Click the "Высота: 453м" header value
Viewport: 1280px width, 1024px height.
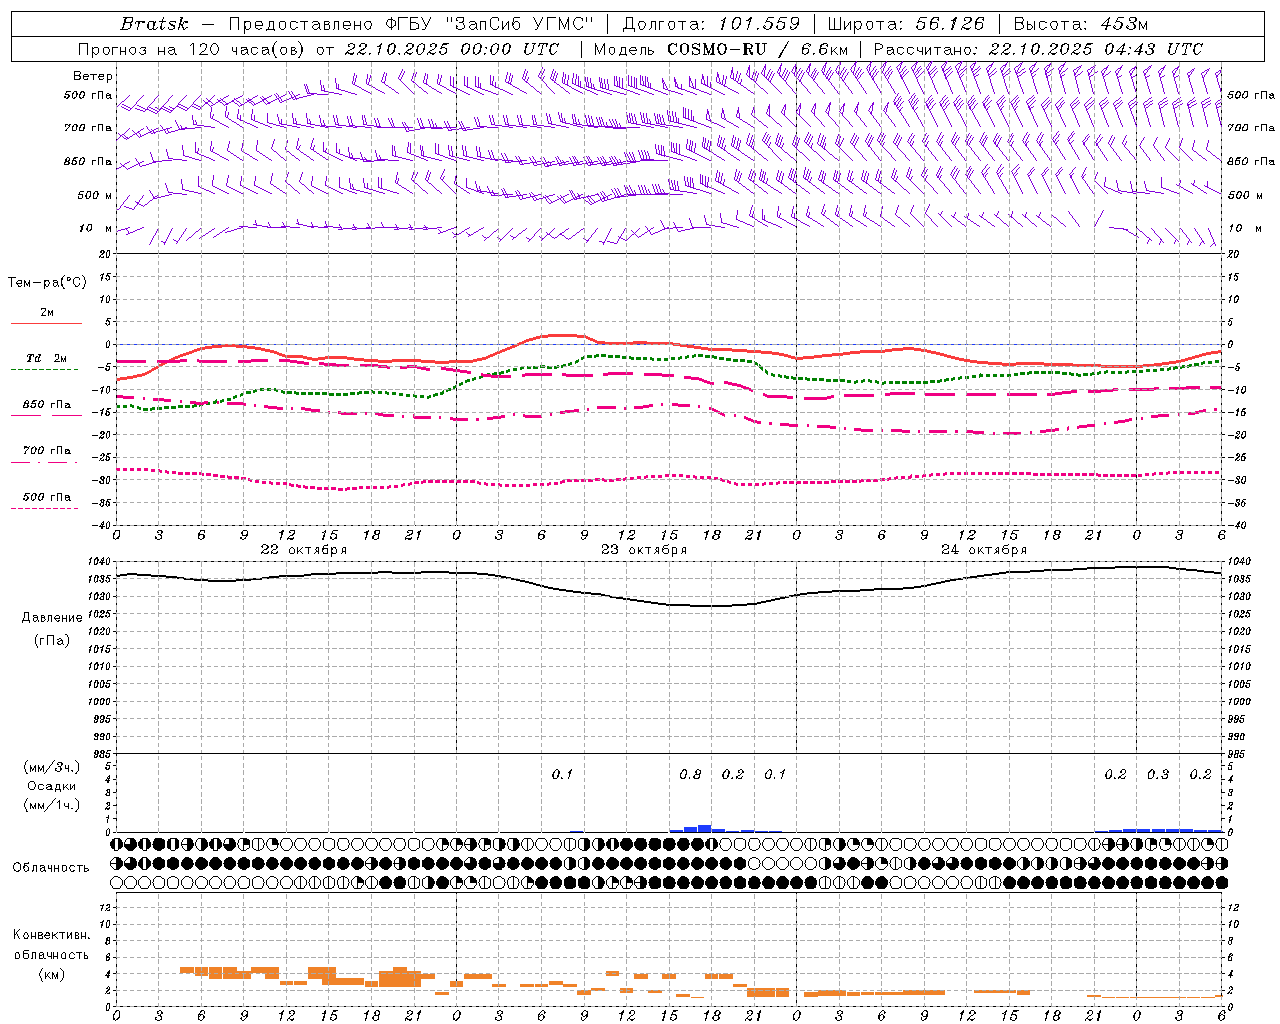[1081, 24]
